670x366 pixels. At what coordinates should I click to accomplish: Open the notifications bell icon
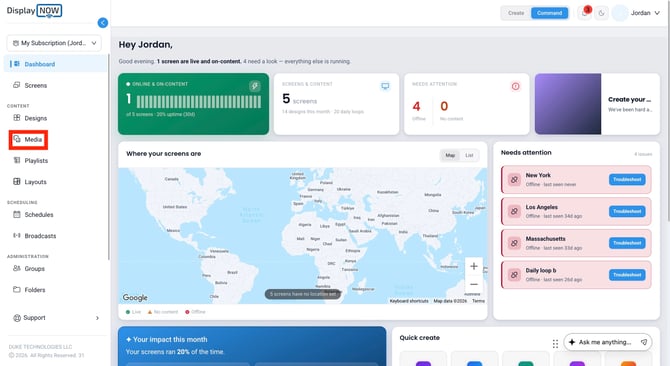point(585,13)
